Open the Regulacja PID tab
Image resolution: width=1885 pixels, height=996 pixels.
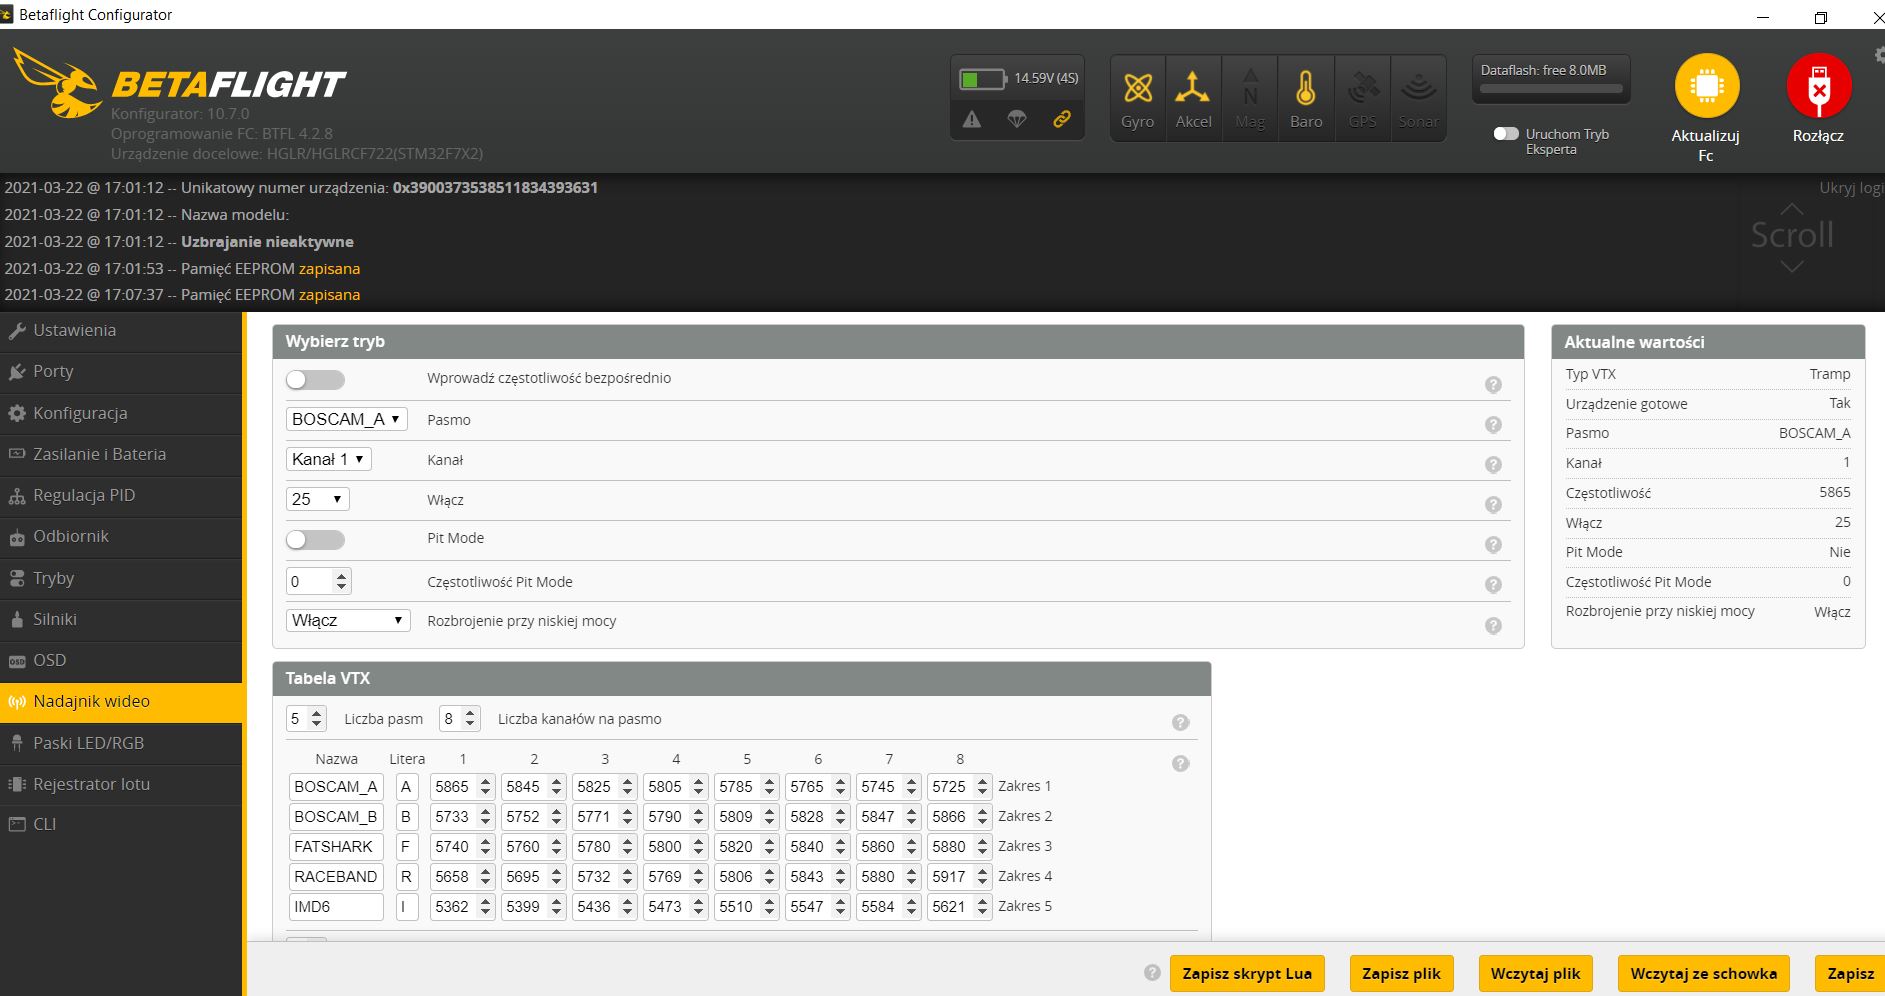click(x=121, y=496)
